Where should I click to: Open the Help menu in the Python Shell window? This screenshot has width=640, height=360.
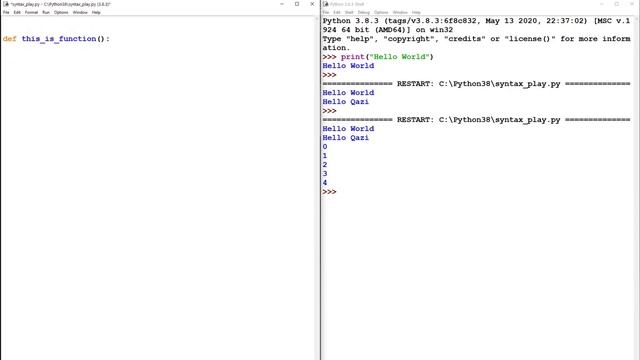[416, 13]
